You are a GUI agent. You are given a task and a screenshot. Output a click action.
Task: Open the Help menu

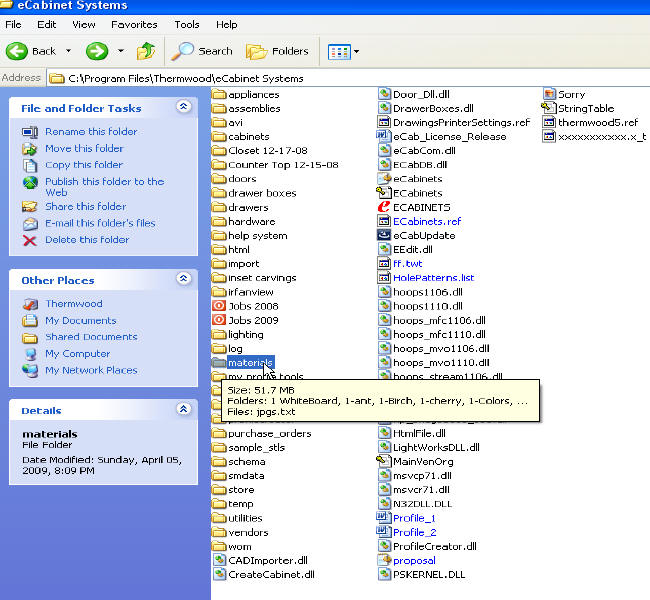pos(226,24)
